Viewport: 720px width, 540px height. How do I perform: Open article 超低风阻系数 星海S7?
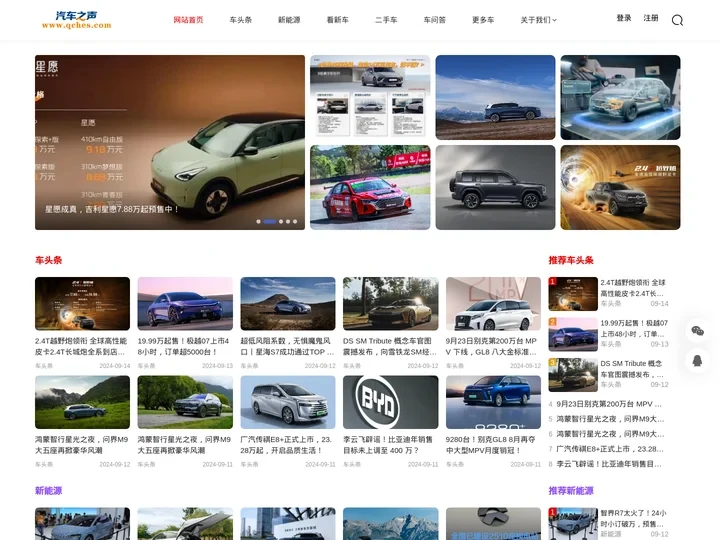(287, 346)
